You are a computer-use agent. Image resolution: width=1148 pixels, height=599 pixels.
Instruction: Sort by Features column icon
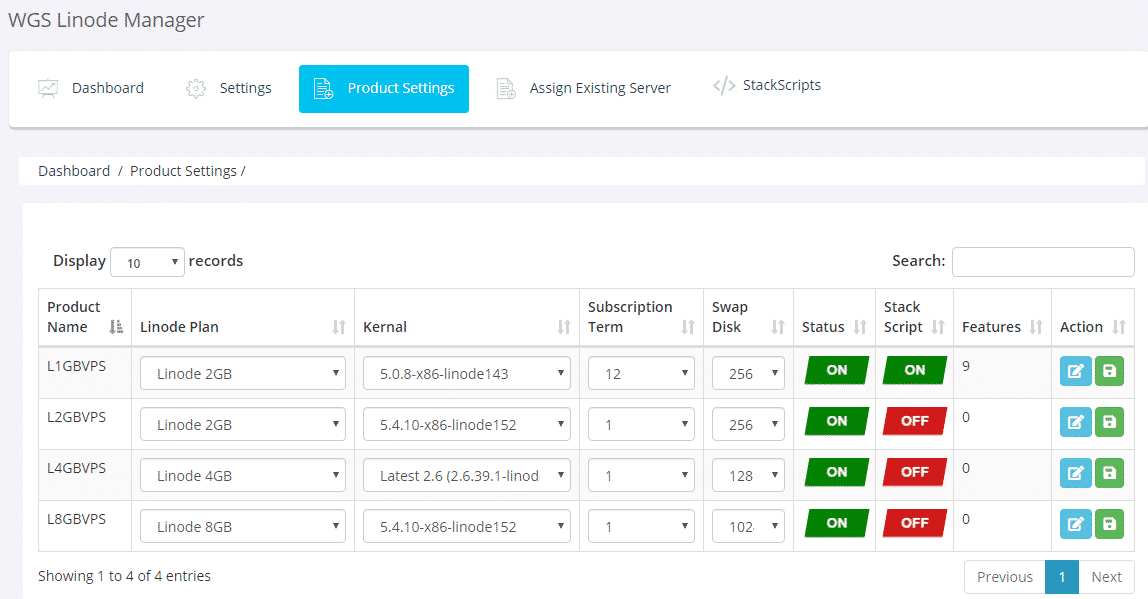(x=1035, y=327)
